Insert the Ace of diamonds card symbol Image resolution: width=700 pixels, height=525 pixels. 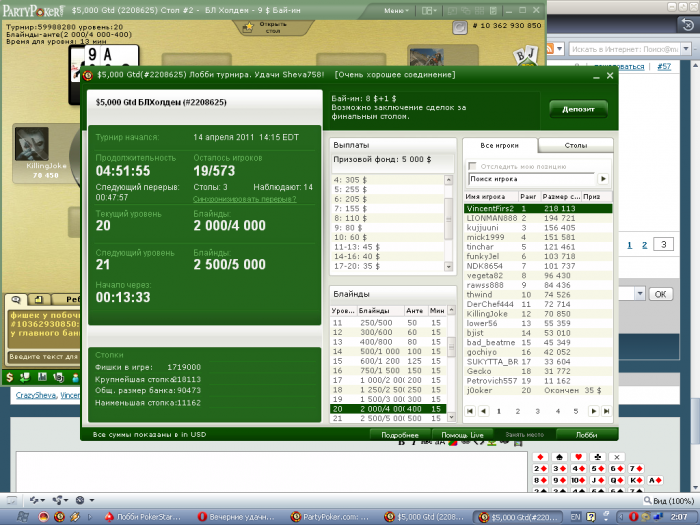click(655, 480)
